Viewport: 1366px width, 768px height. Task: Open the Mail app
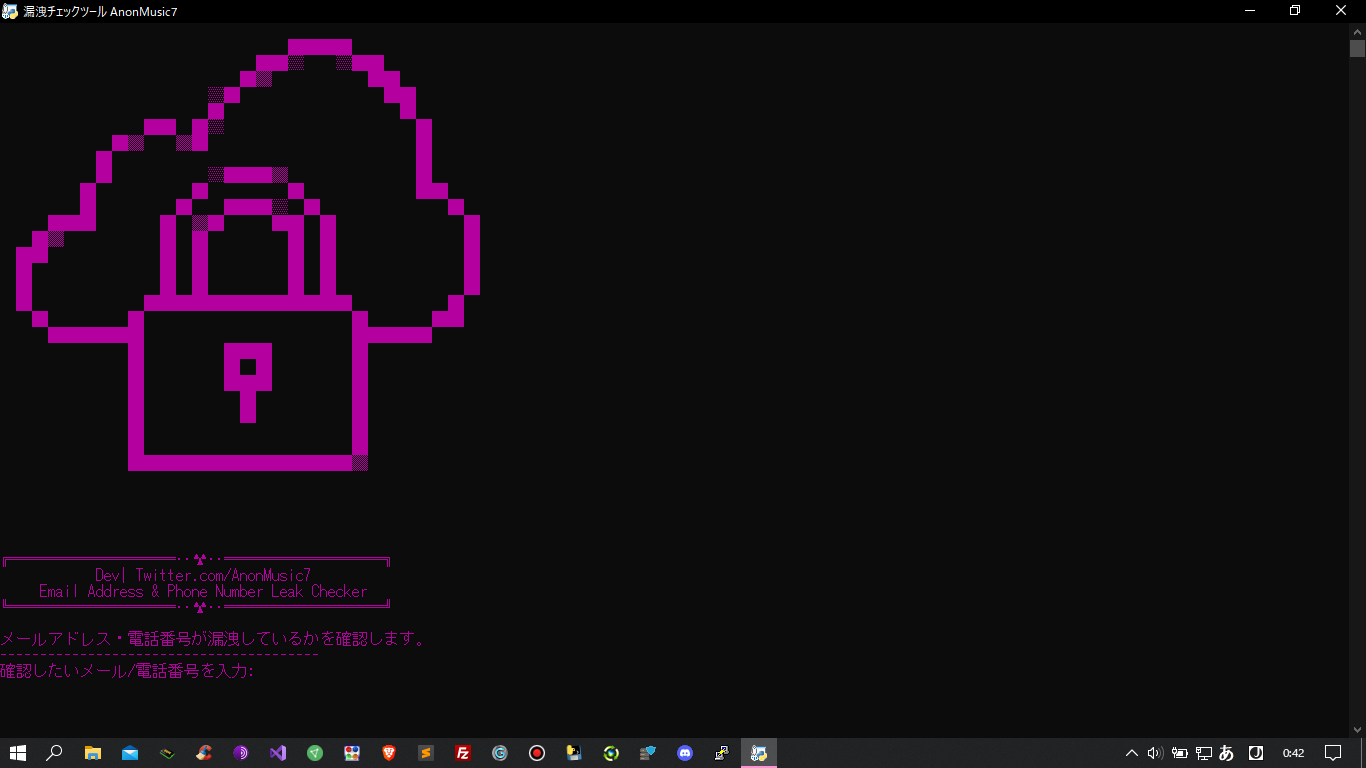129,753
